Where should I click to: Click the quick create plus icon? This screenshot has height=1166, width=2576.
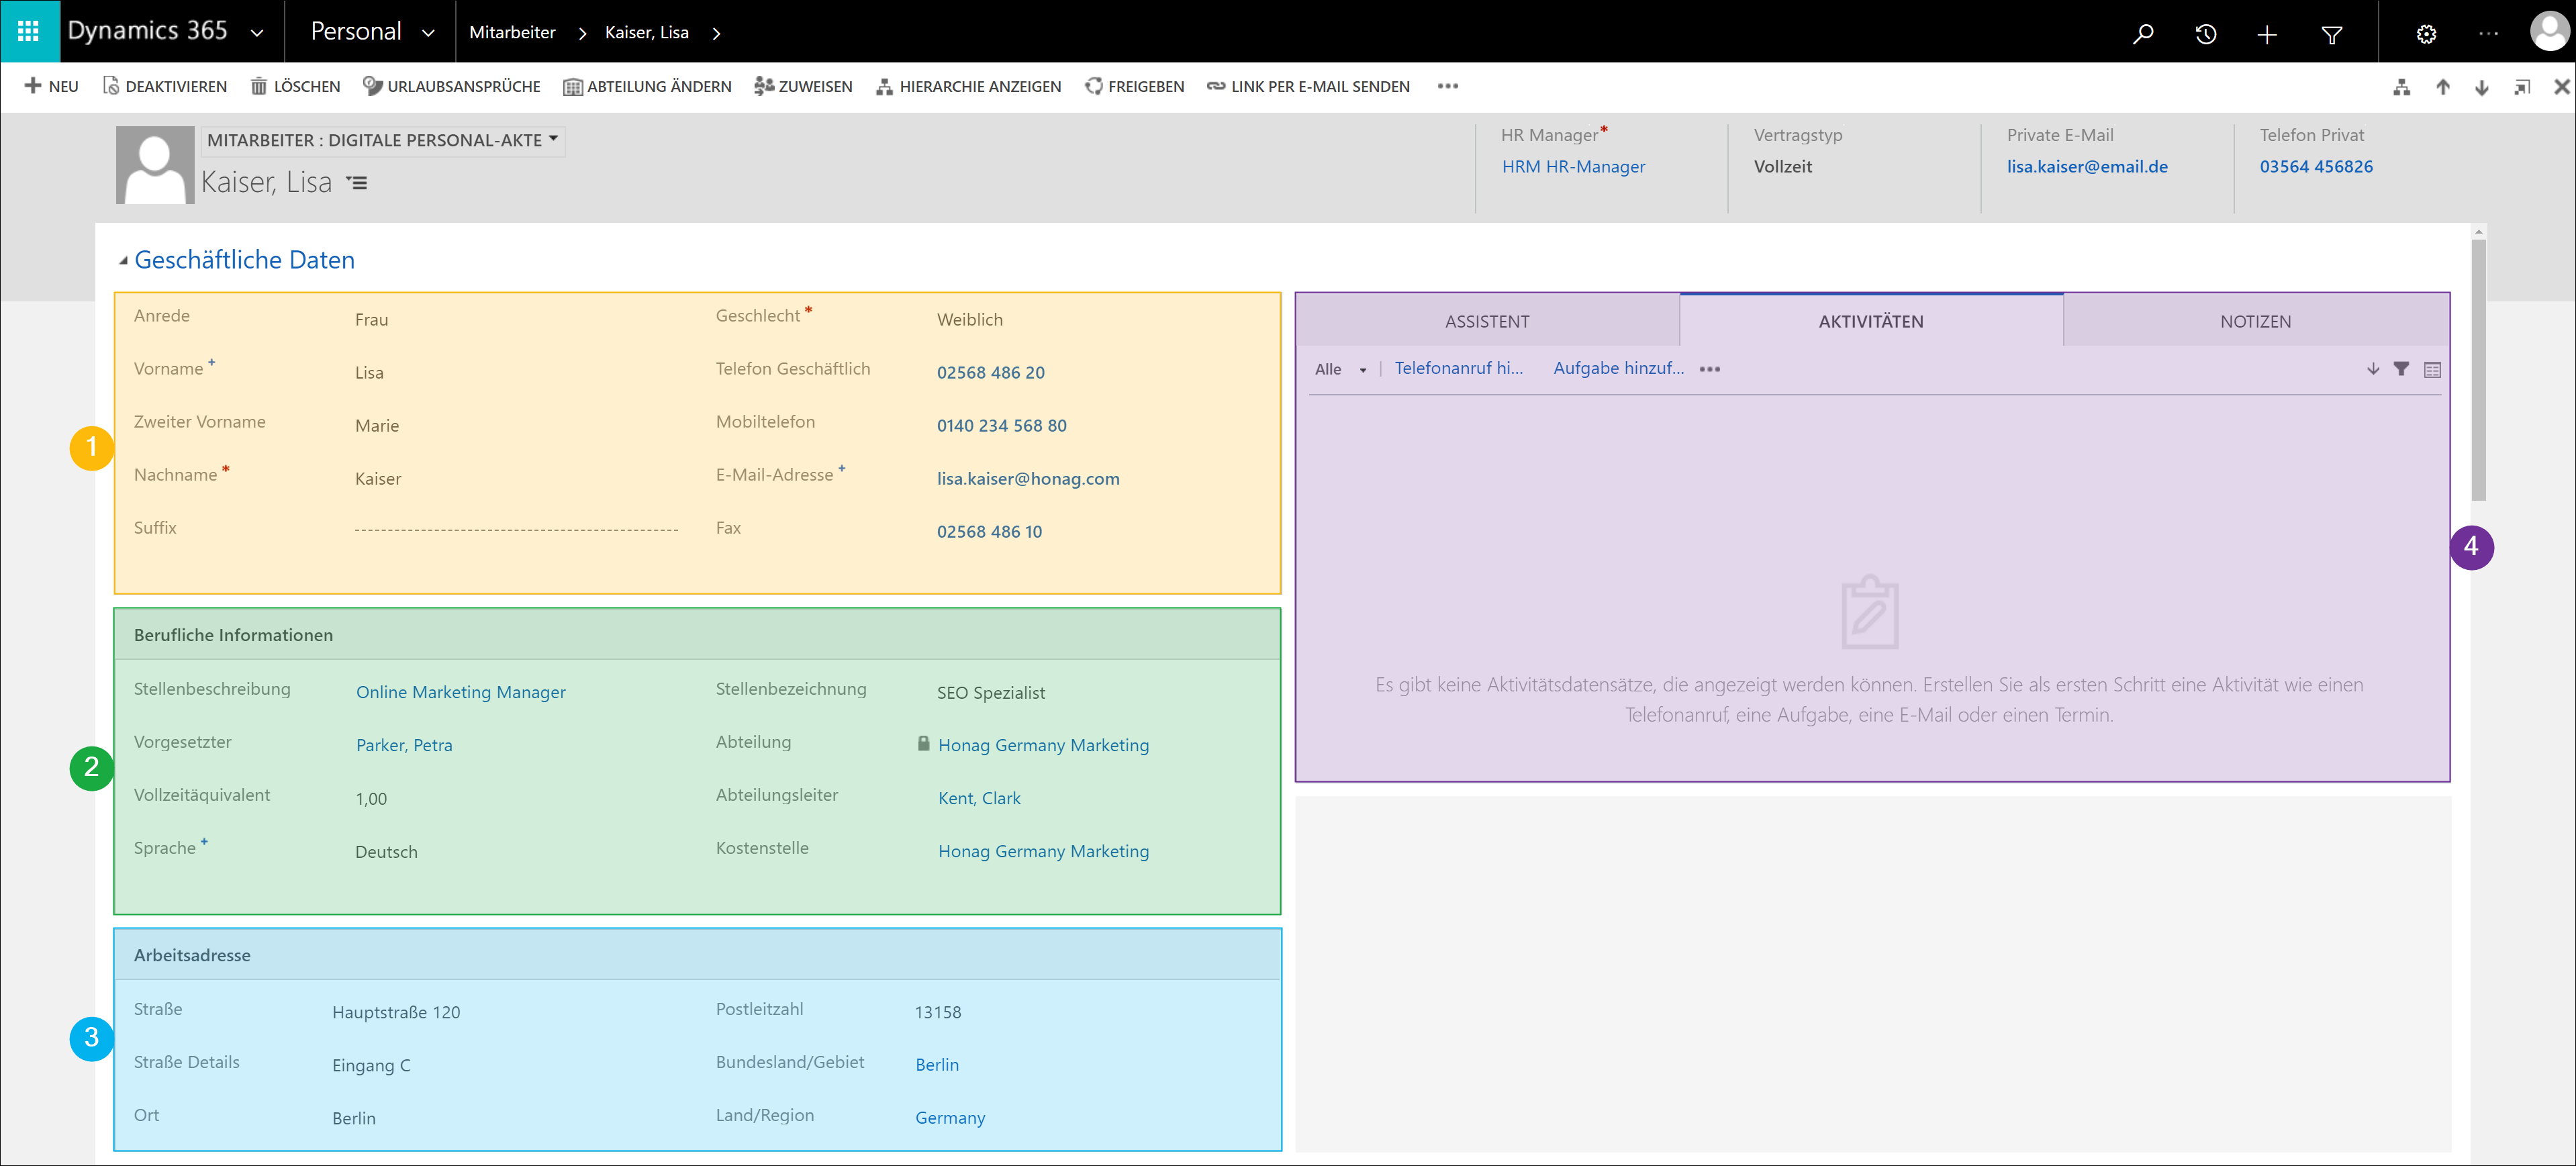pos(2267,34)
